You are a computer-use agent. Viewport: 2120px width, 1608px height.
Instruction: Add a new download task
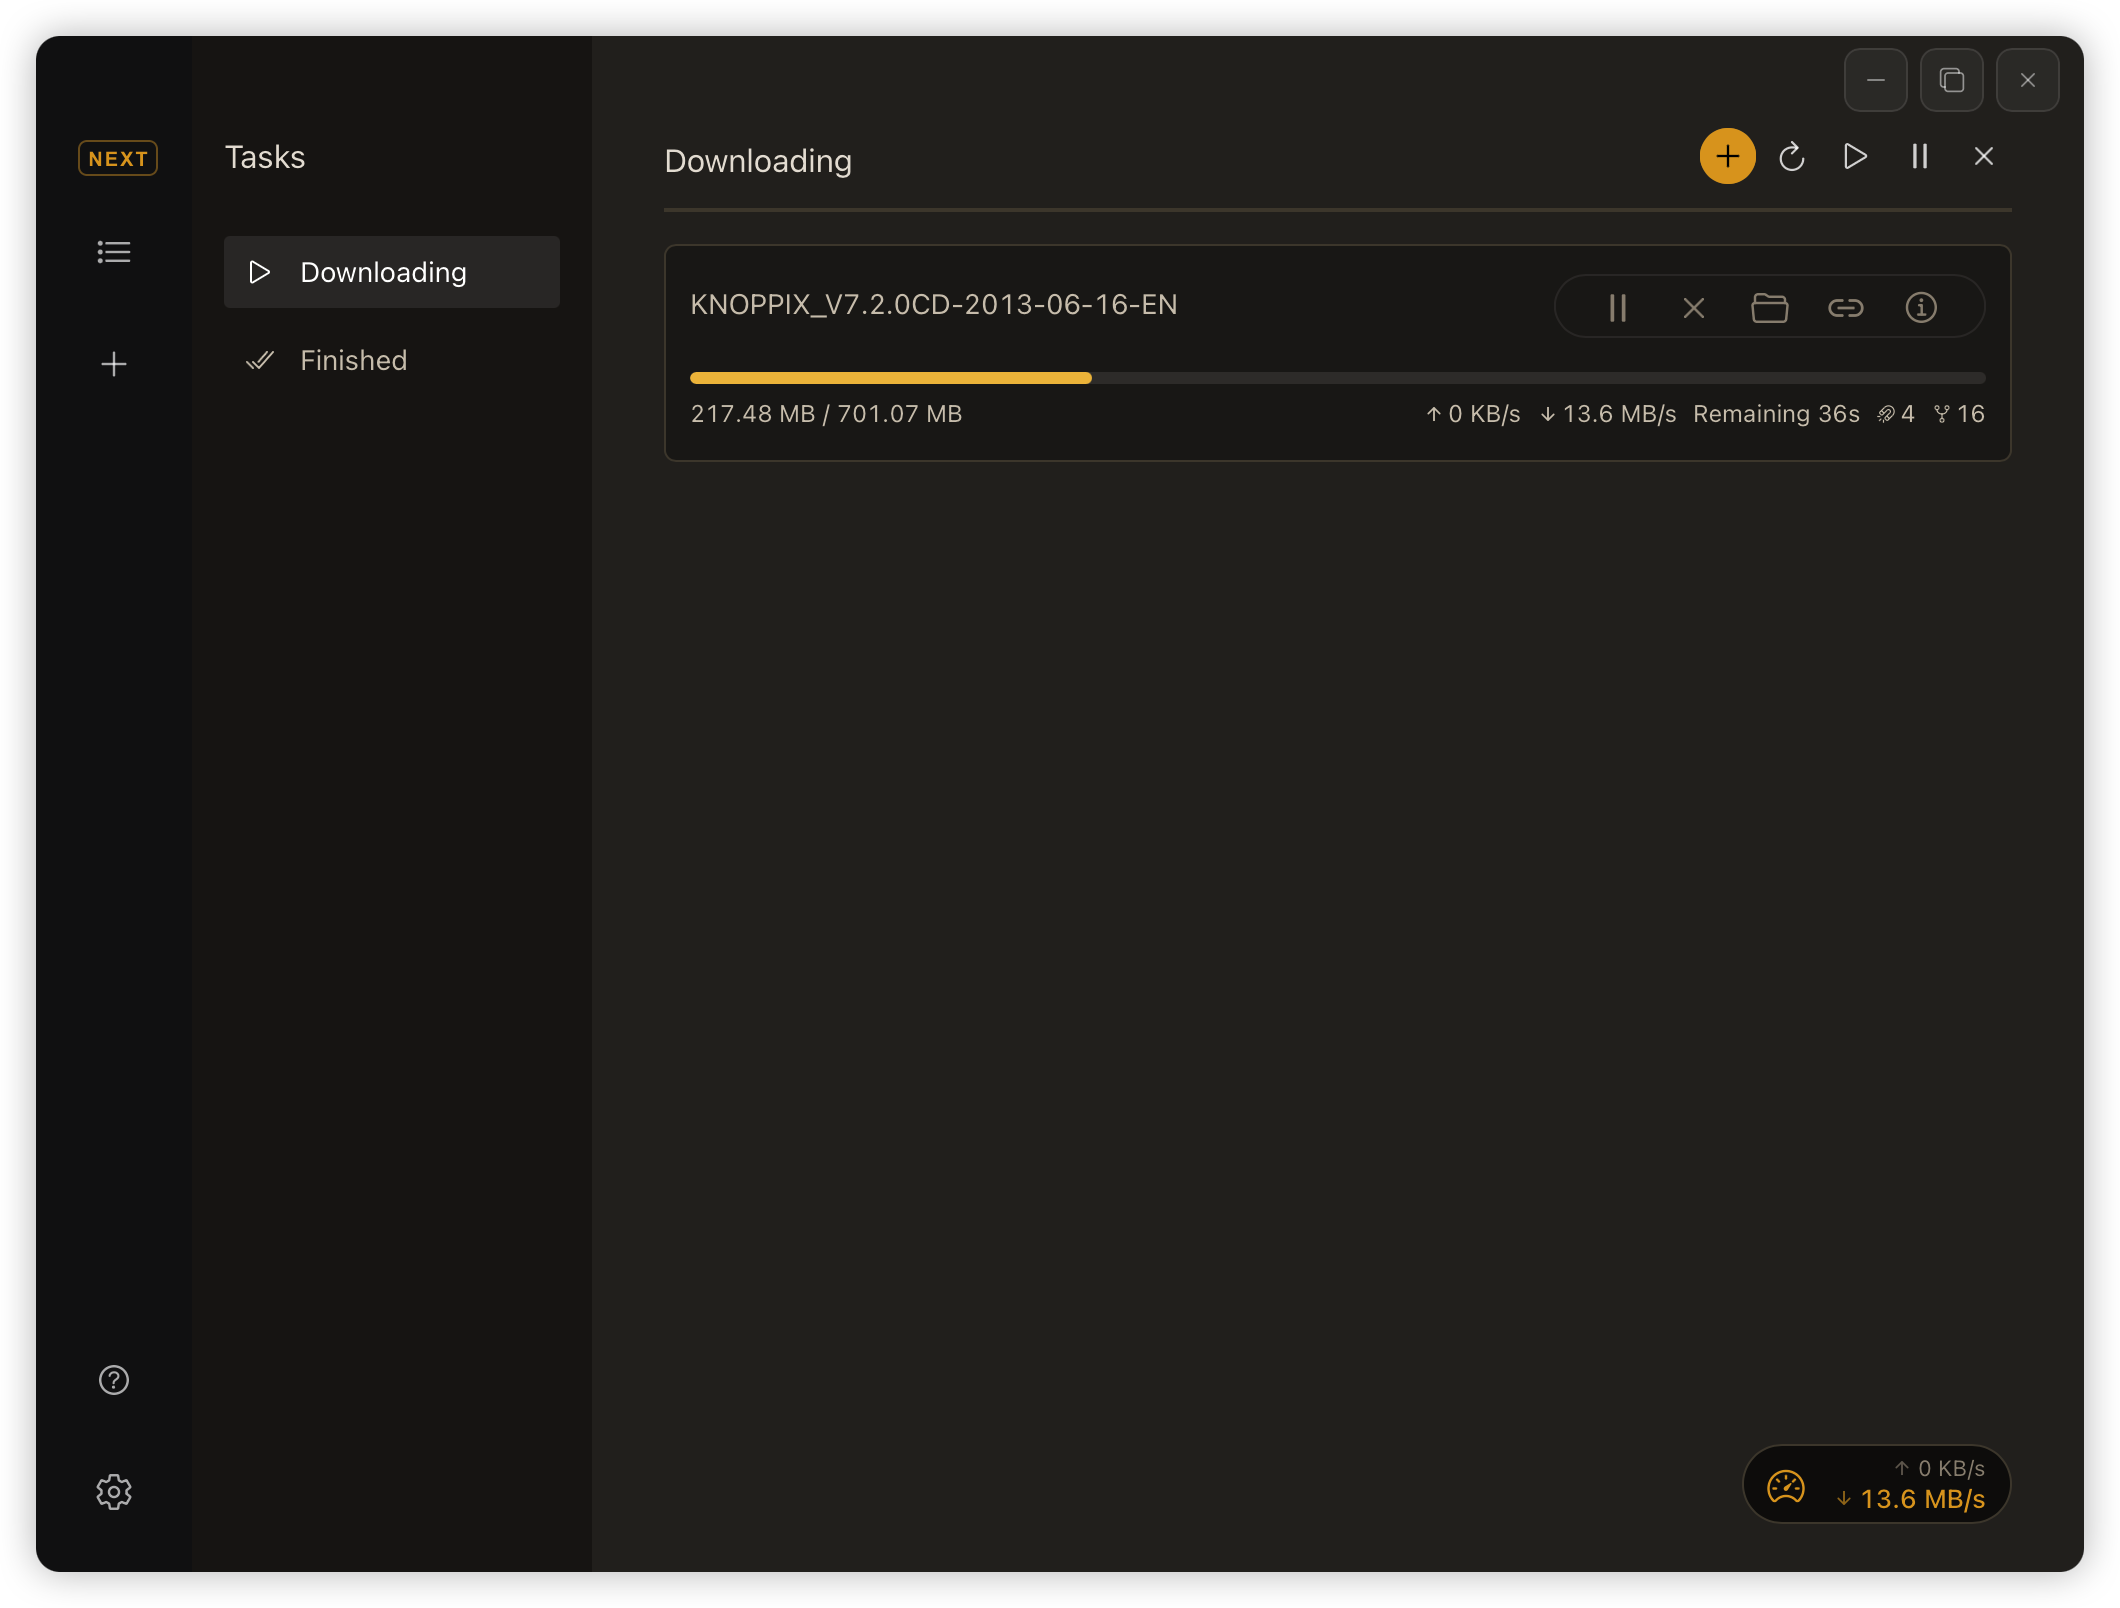tap(1727, 156)
